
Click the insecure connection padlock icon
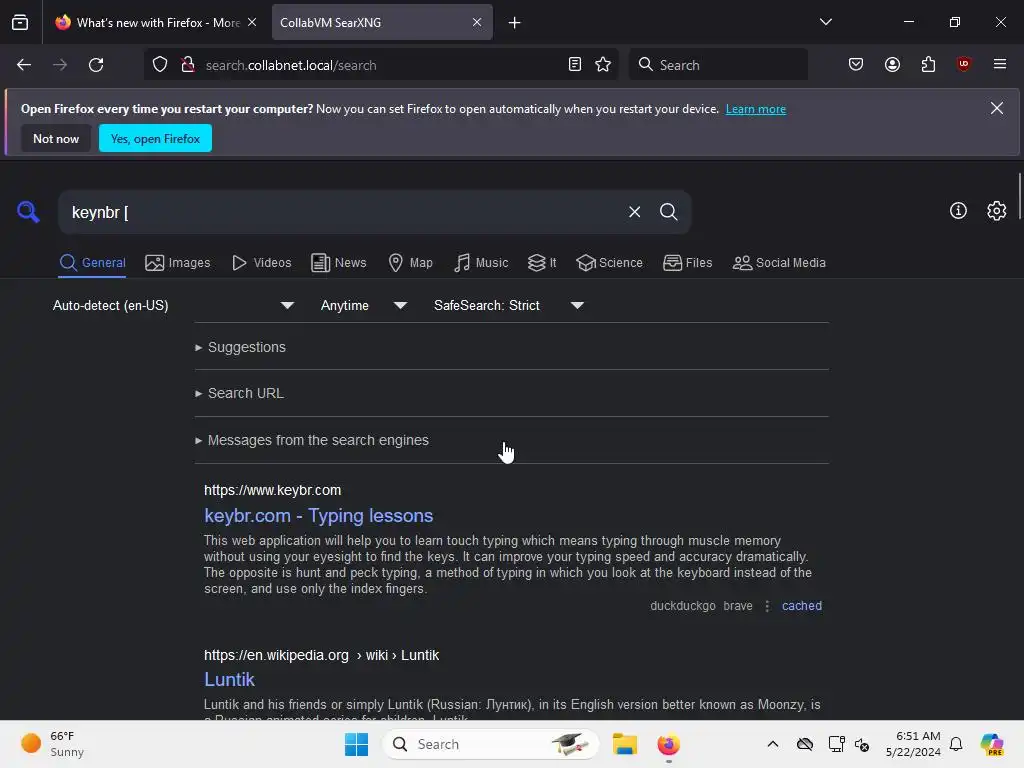pyautogui.click(x=188, y=65)
